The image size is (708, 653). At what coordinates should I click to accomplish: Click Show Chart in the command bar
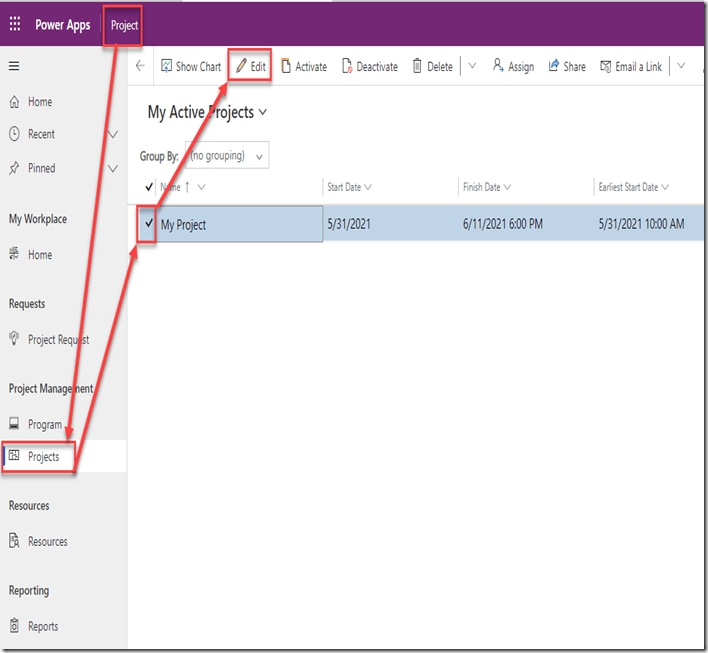point(190,67)
